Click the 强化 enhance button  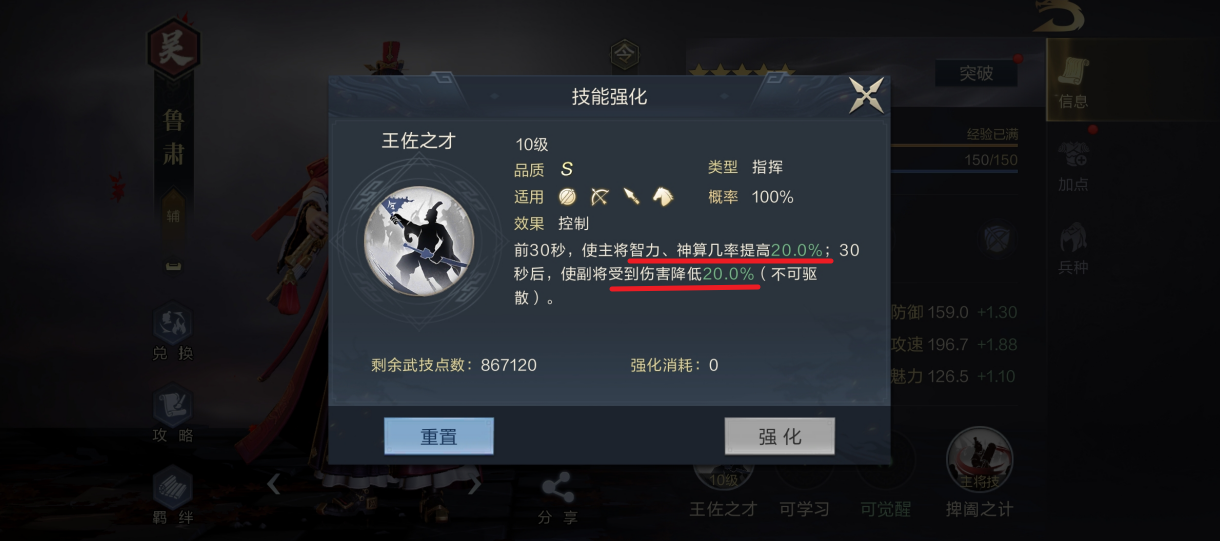780,436
